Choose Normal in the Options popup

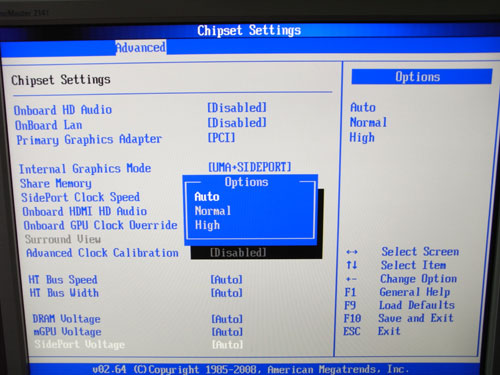tap(213, 211)
